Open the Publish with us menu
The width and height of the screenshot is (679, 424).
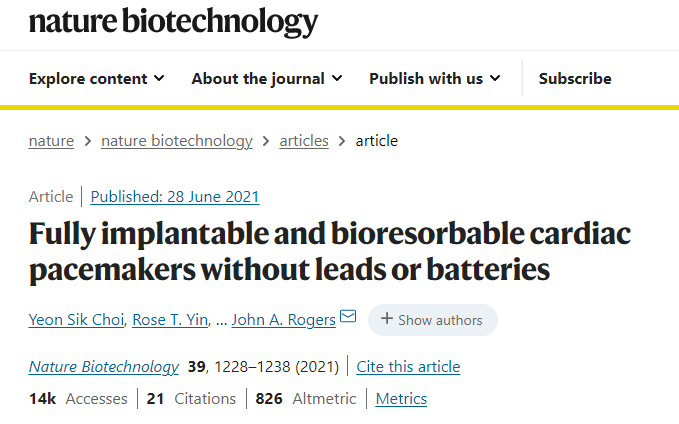[435, 79]
